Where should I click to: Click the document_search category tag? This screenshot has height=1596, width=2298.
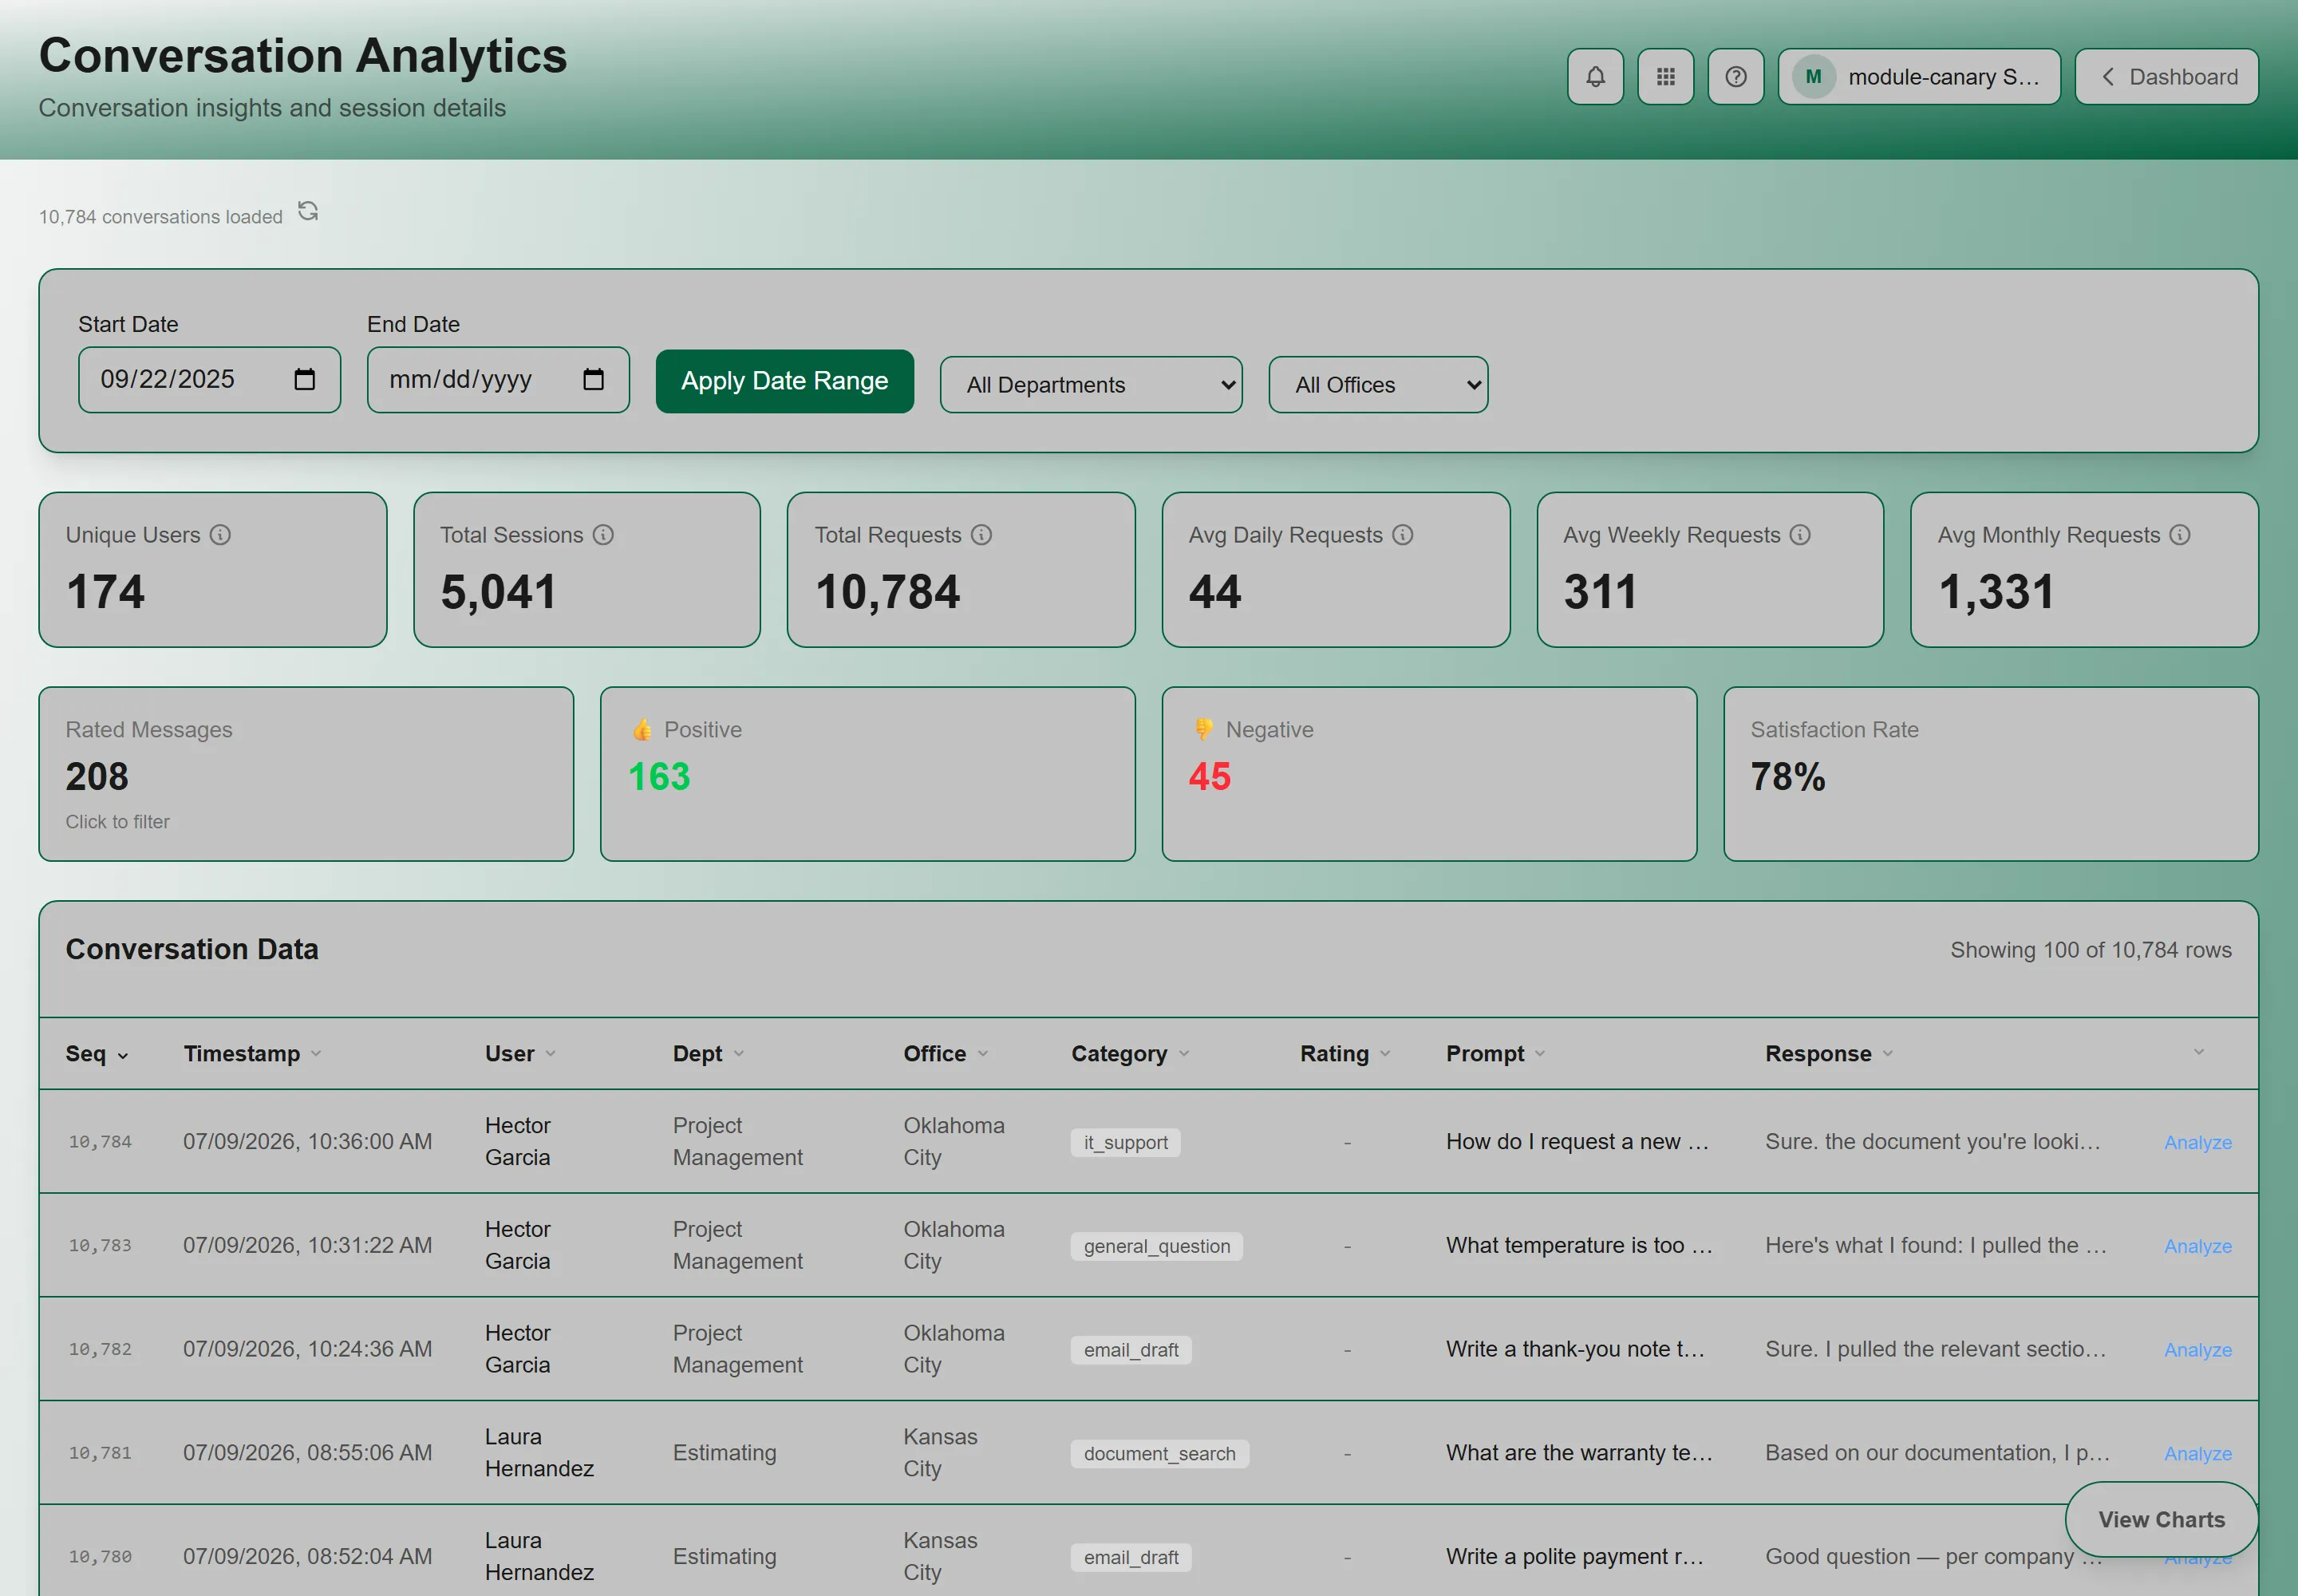(1159, 1455)
